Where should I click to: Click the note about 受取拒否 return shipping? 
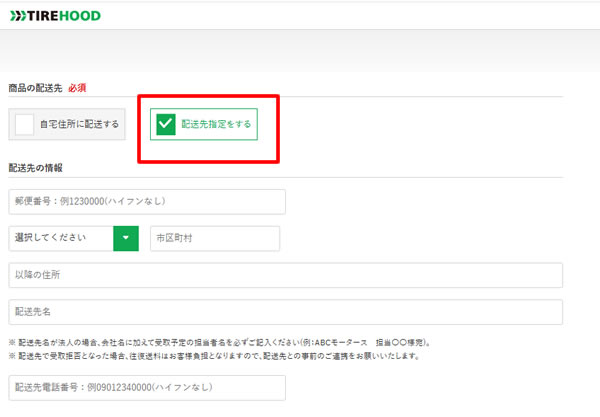220,356
